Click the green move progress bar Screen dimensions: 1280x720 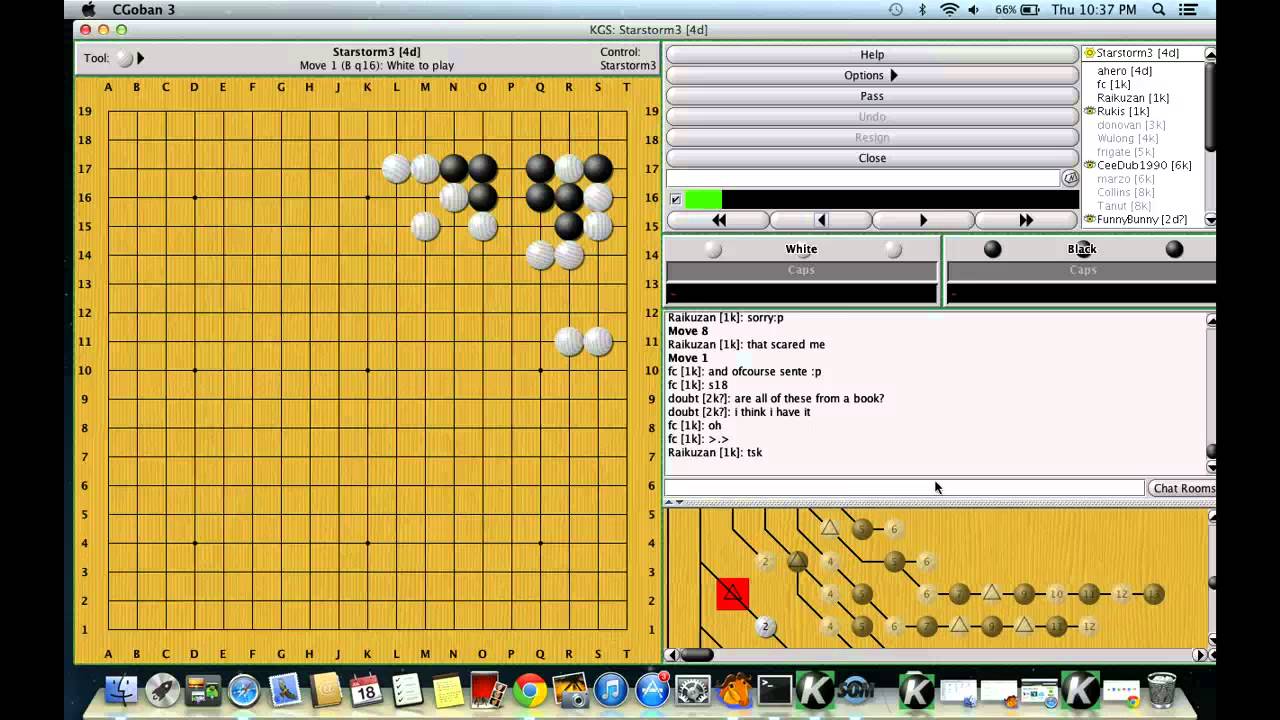tap(703, 199)
